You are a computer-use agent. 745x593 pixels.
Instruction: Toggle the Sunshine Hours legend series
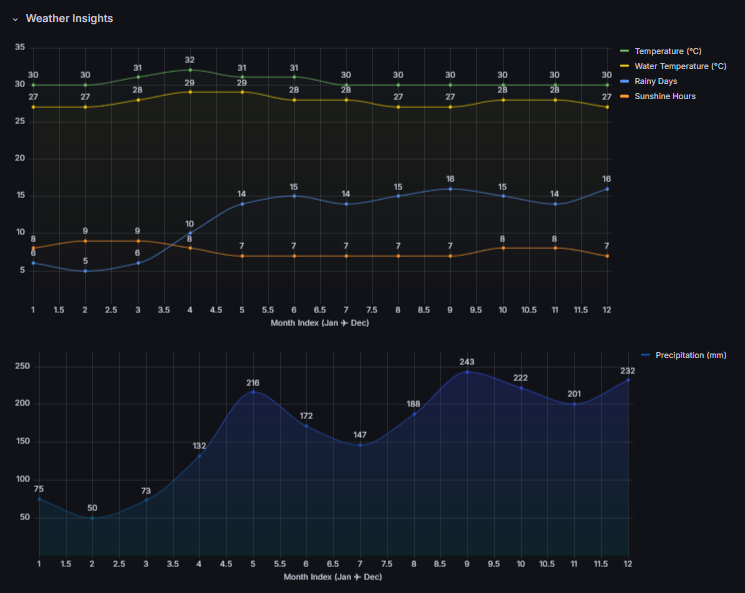[664, 96]
